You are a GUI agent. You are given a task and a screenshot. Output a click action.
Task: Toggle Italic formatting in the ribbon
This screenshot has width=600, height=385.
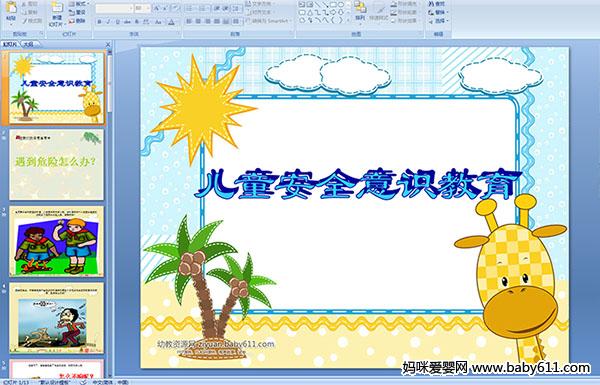(108, 22)
